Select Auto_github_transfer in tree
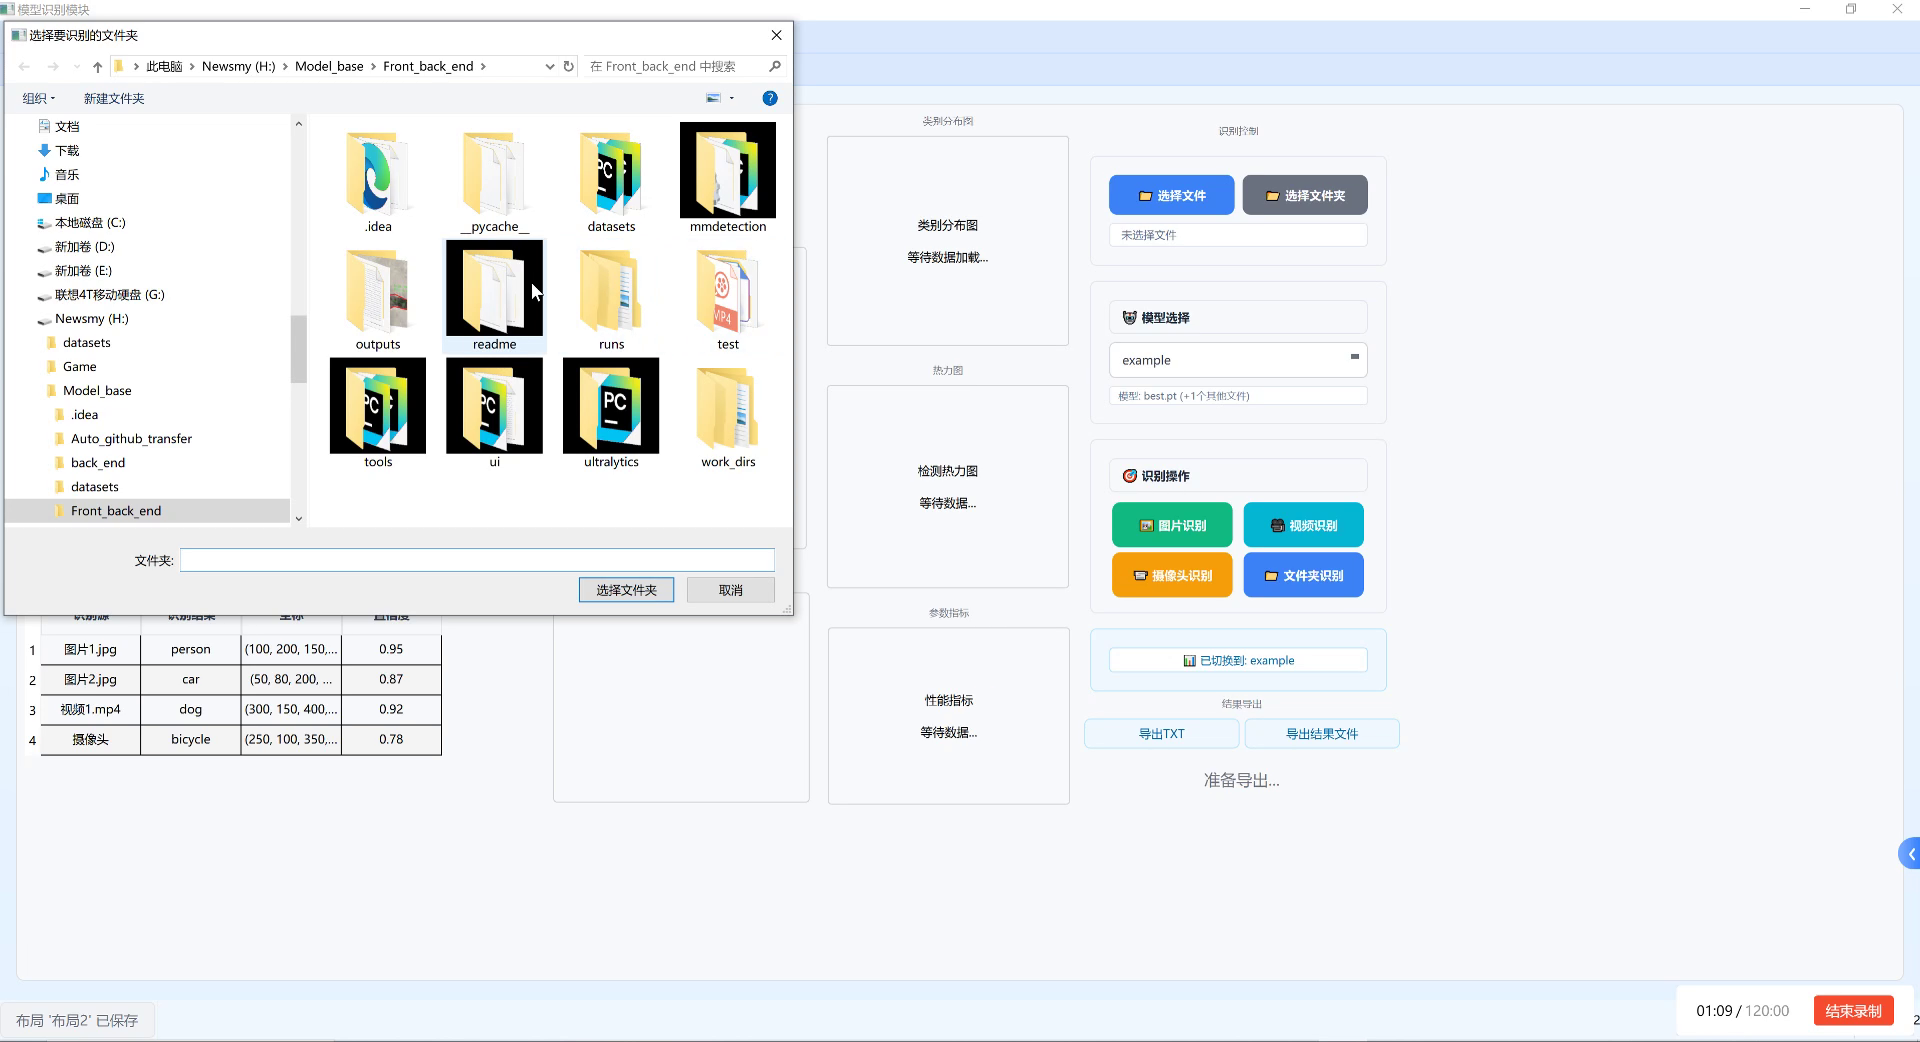Viewport: 1920px width, 1042px height. (x=131, y=438)
